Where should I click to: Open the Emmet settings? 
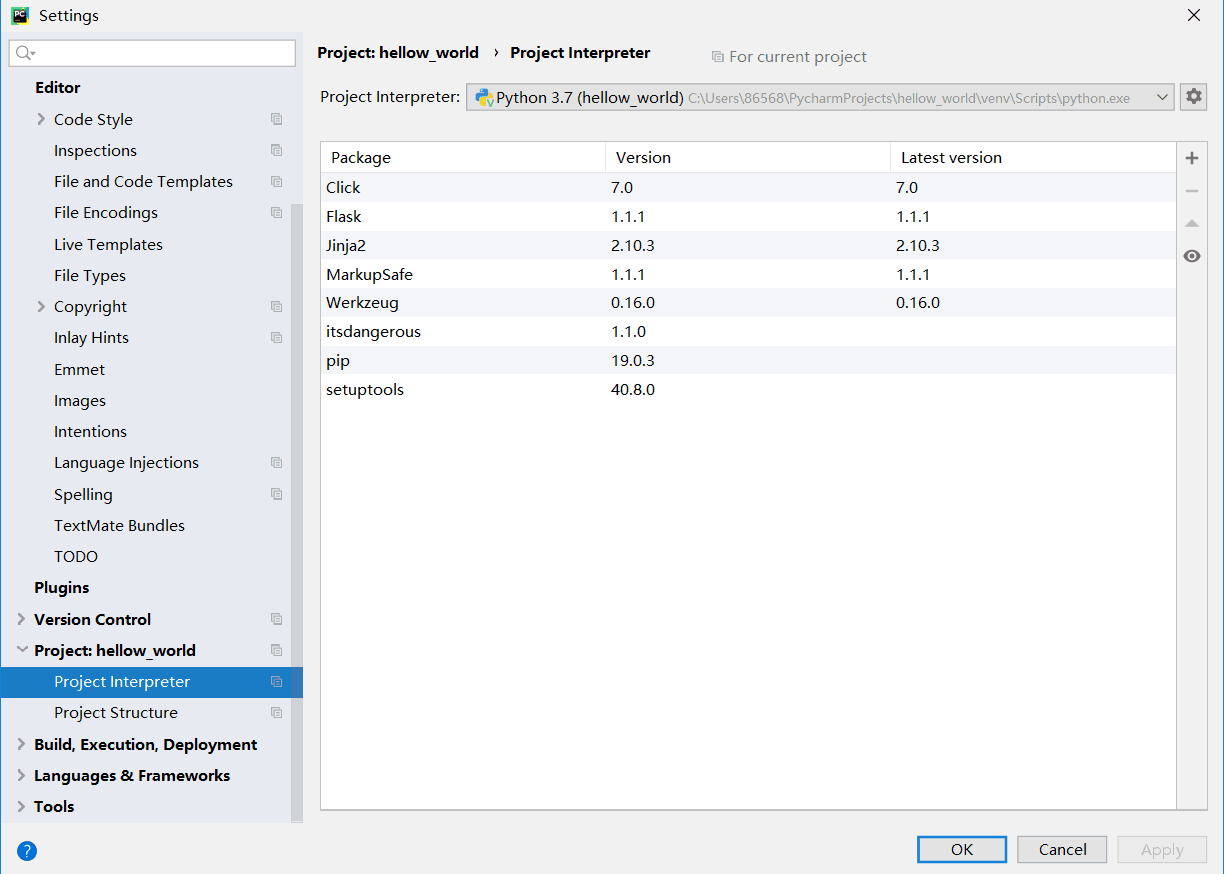point(79,369)
